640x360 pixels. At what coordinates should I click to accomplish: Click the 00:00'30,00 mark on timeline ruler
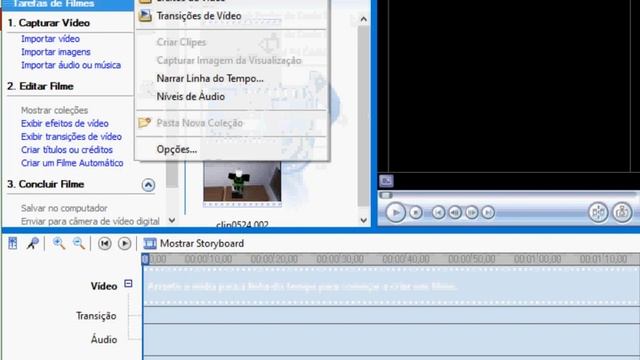tap(340, 259)
